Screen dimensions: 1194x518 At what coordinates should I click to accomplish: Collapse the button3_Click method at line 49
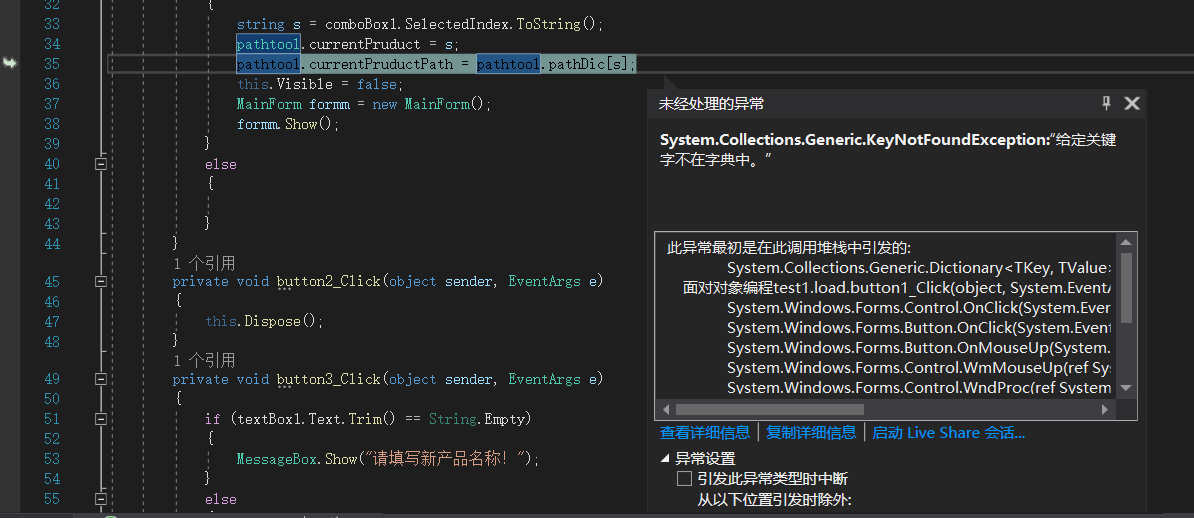click(101, 379)
